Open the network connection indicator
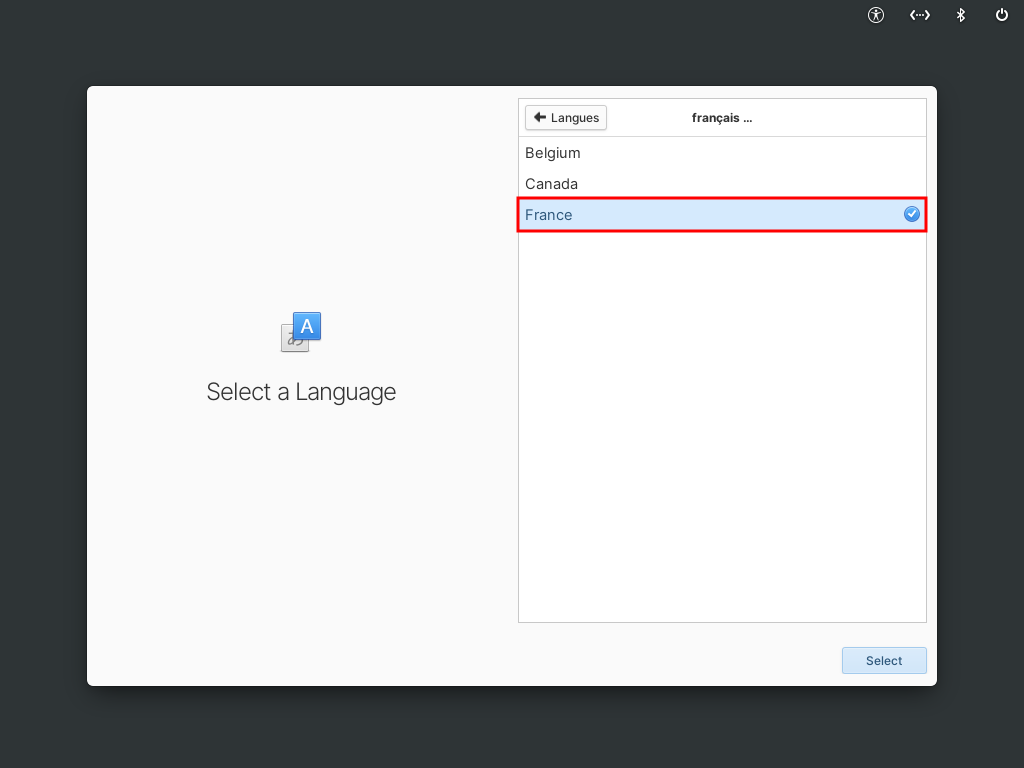This screenshot has height=768, width=1024. coord(920,15)
